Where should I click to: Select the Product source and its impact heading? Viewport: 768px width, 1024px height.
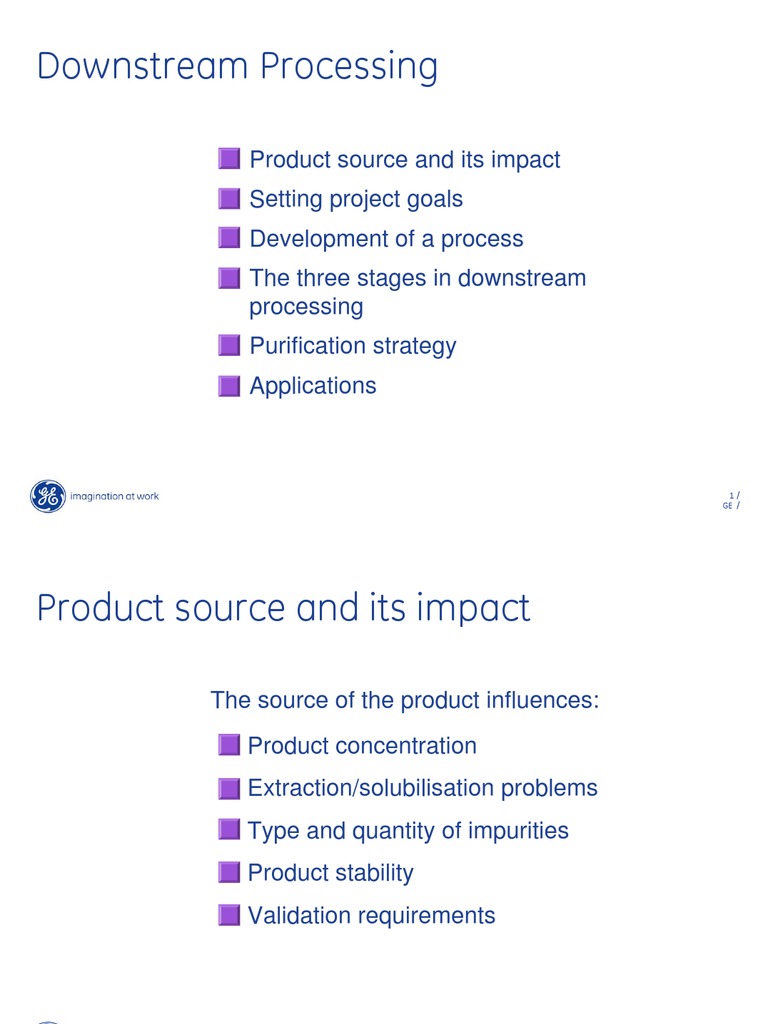point(283,607)
